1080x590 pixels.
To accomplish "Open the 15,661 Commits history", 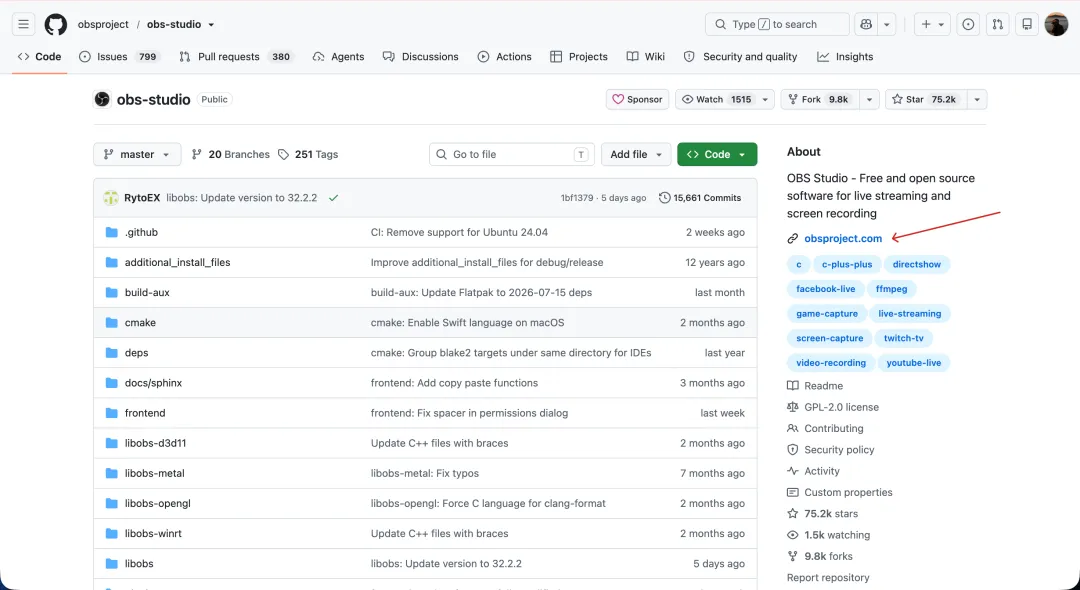I will [x=700, y=198].
